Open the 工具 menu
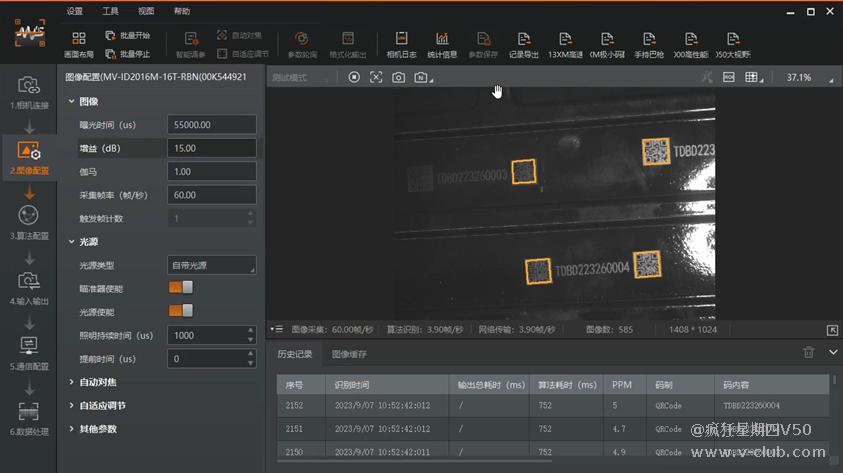 click(x=110, y=11)
